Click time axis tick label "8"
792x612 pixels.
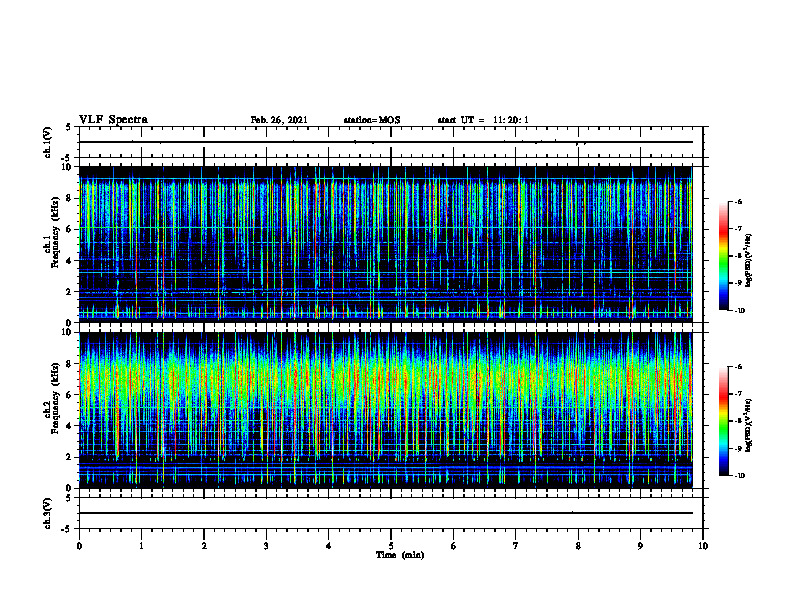pyautogui.click(x=578, y=546)
